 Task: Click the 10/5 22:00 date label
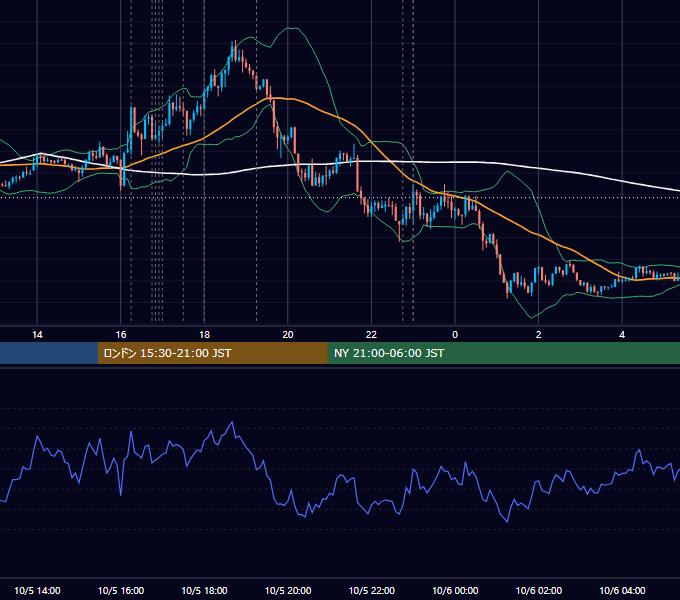pos(372,590)
